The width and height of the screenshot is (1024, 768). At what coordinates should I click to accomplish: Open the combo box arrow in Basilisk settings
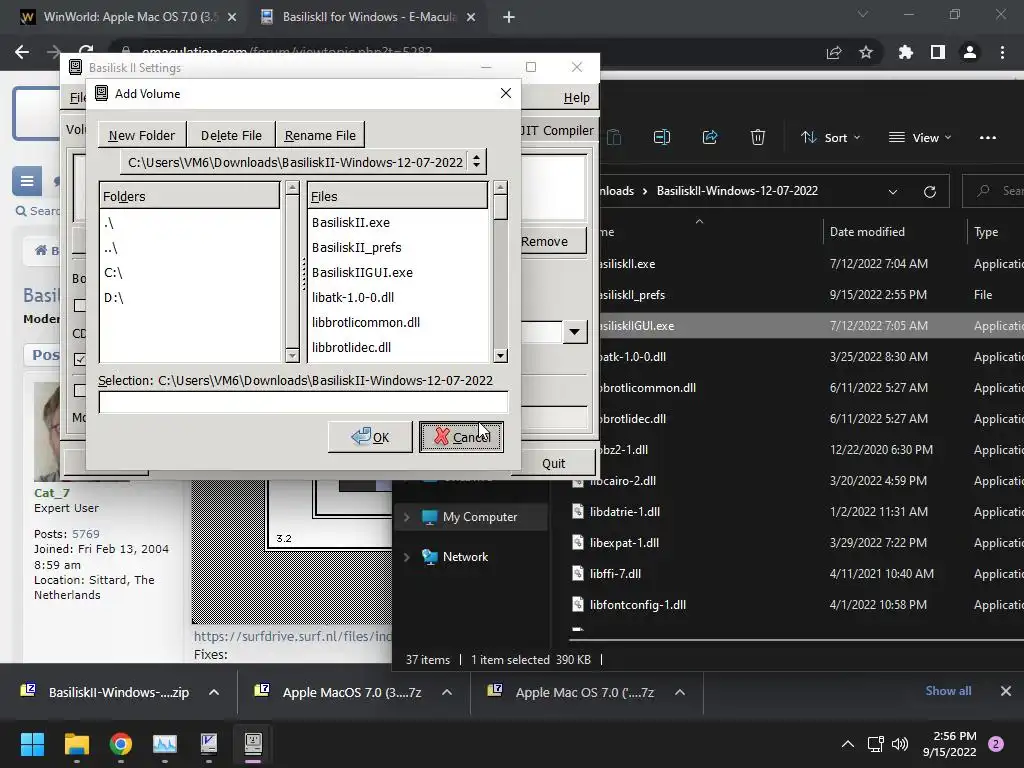pyautogui.click(x=574, y=332)
